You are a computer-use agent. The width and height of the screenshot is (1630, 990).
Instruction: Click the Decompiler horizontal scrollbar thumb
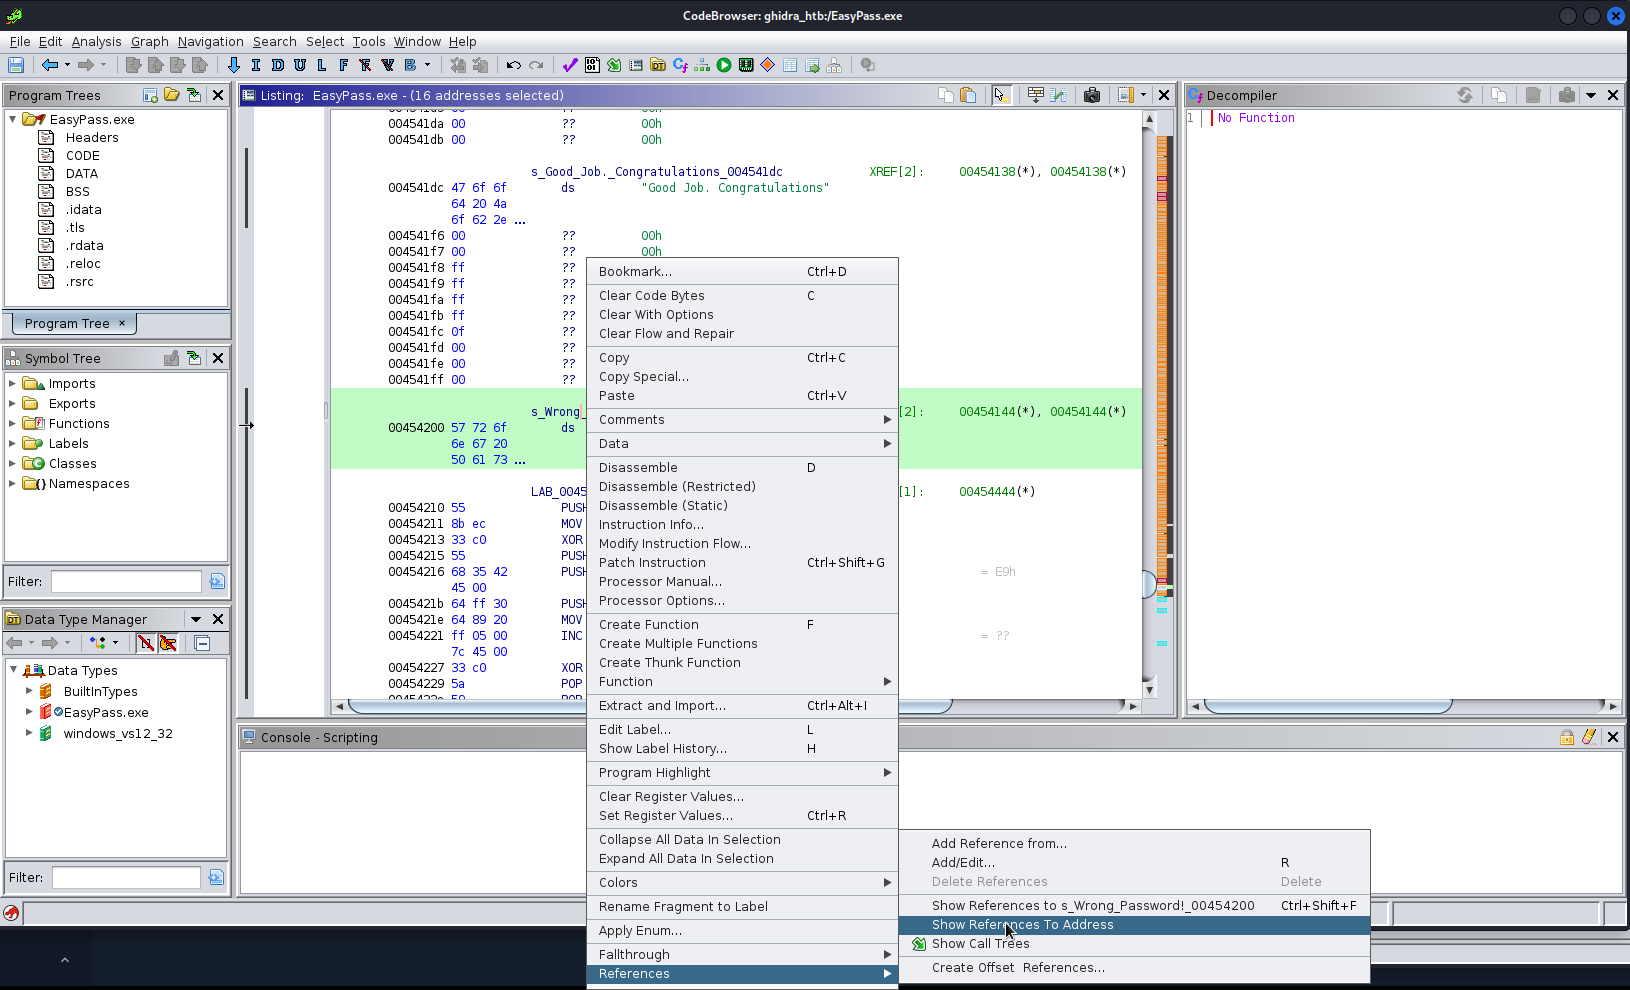(x=1327, y=706)
